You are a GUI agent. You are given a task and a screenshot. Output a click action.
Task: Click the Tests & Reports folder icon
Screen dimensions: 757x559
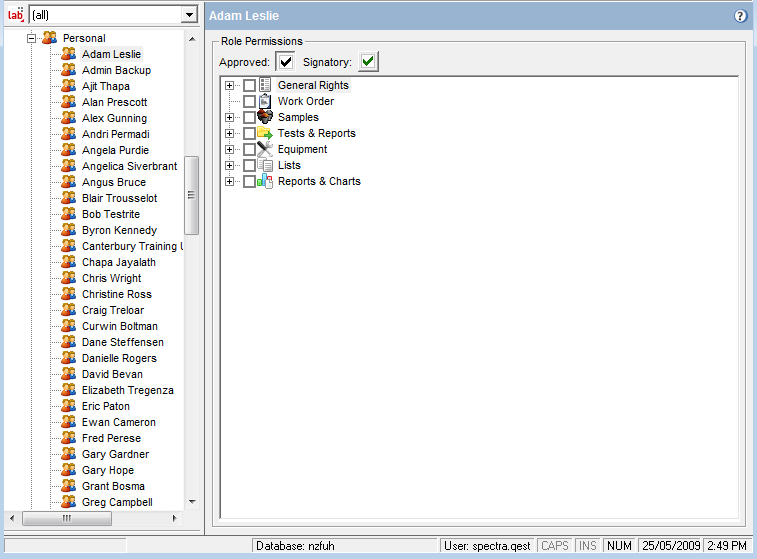point(265,133)
